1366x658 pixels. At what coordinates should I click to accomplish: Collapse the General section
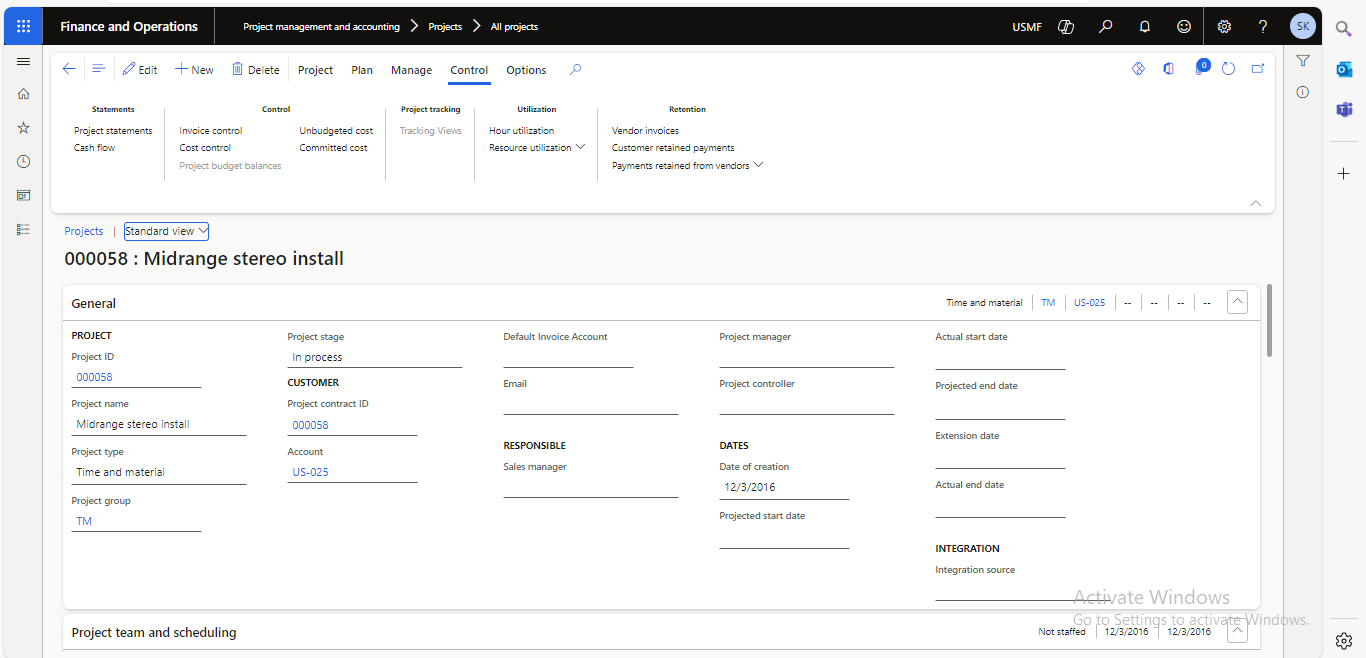1237,302
